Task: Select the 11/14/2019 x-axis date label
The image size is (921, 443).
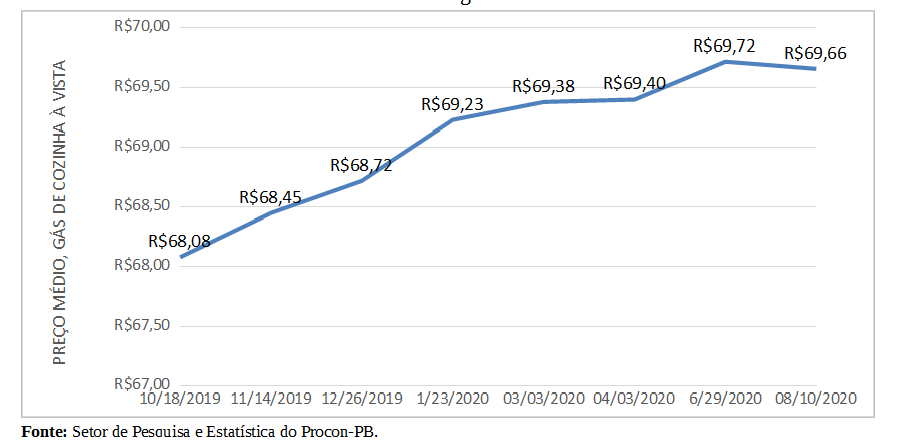Action: point(271,398)
